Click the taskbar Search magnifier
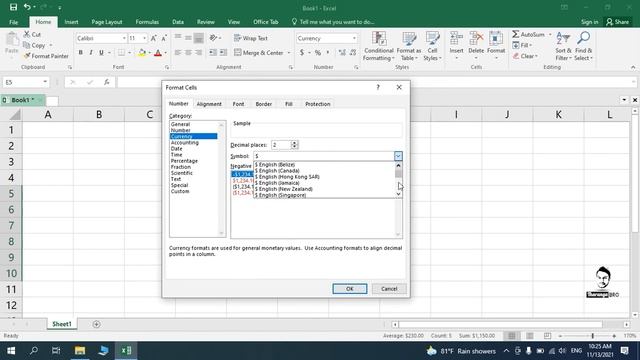Screen dimensions: 640x360 click(34, 351)
